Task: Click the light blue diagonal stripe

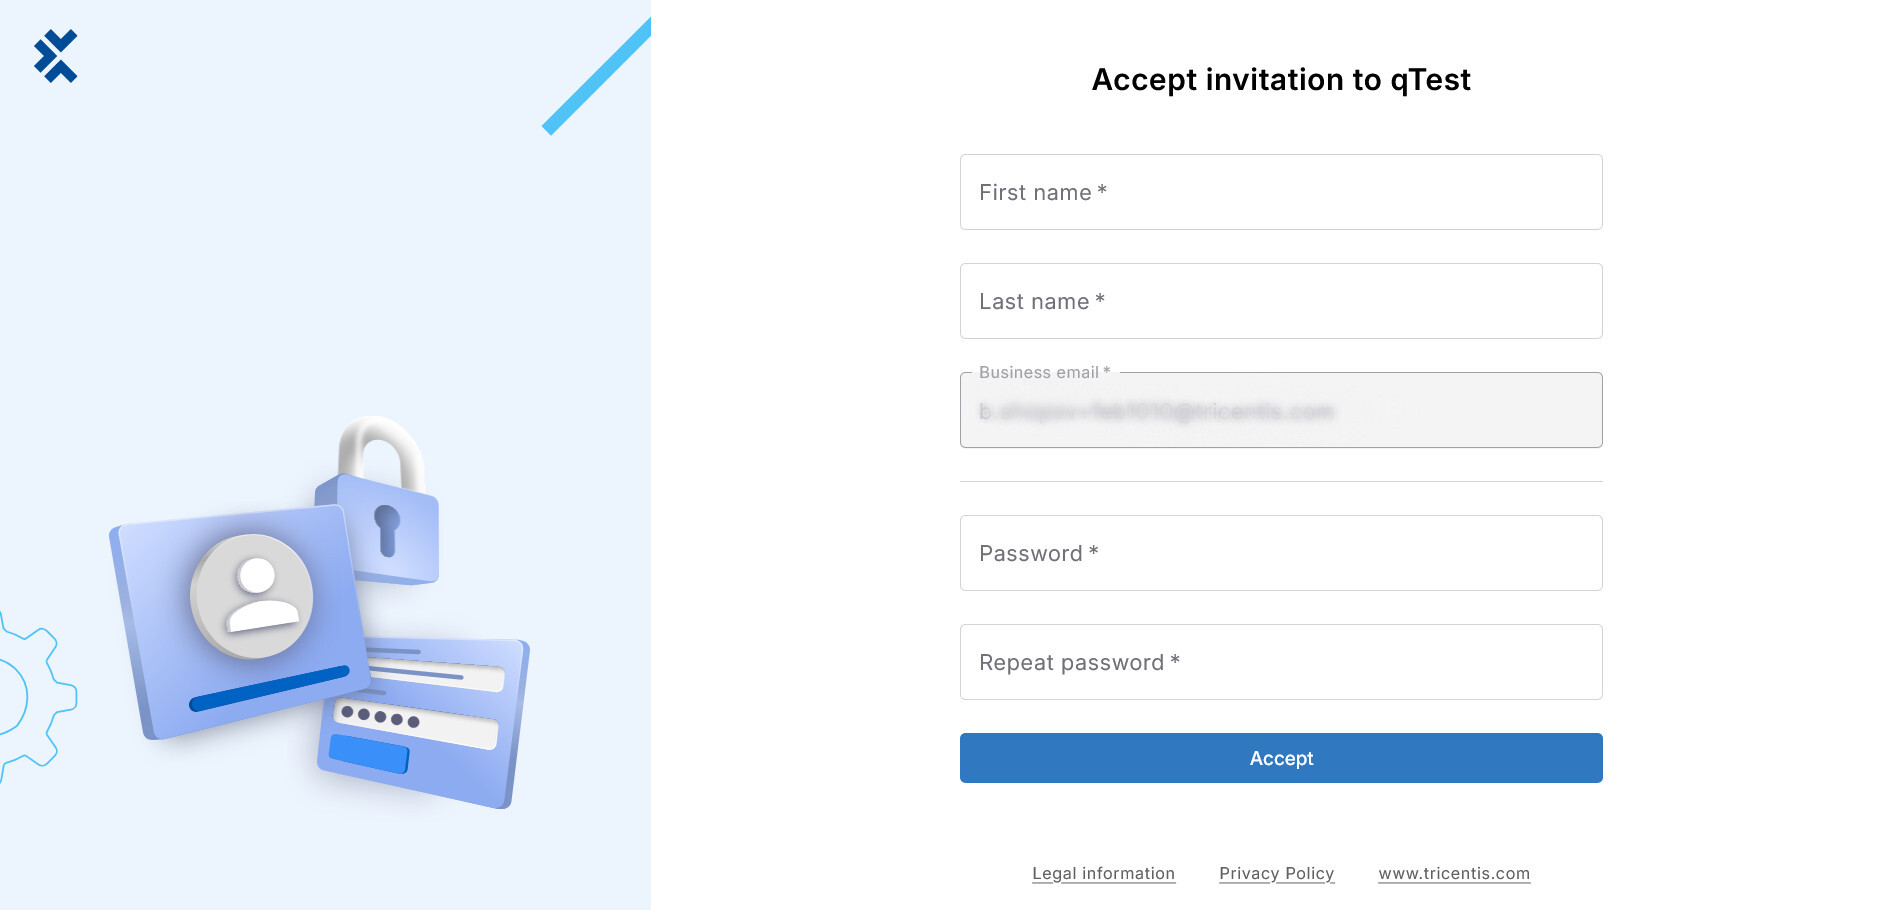Action: pyautogui.click(x=596, y=77)
